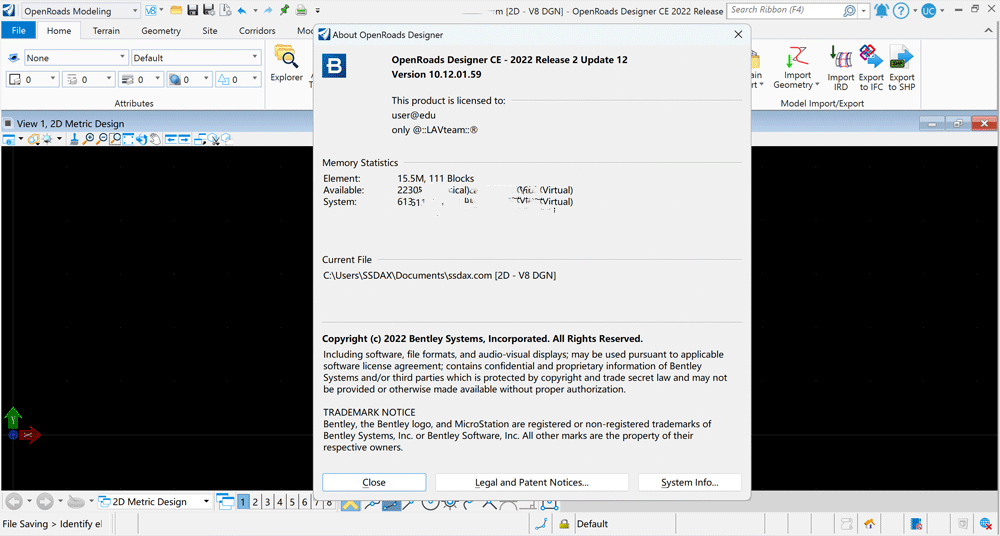The height and width of the screenshot is (536, 1000).
Task: Toggle view 6 button in view groups
Action: pyautogui.click(x=304, y=502)
